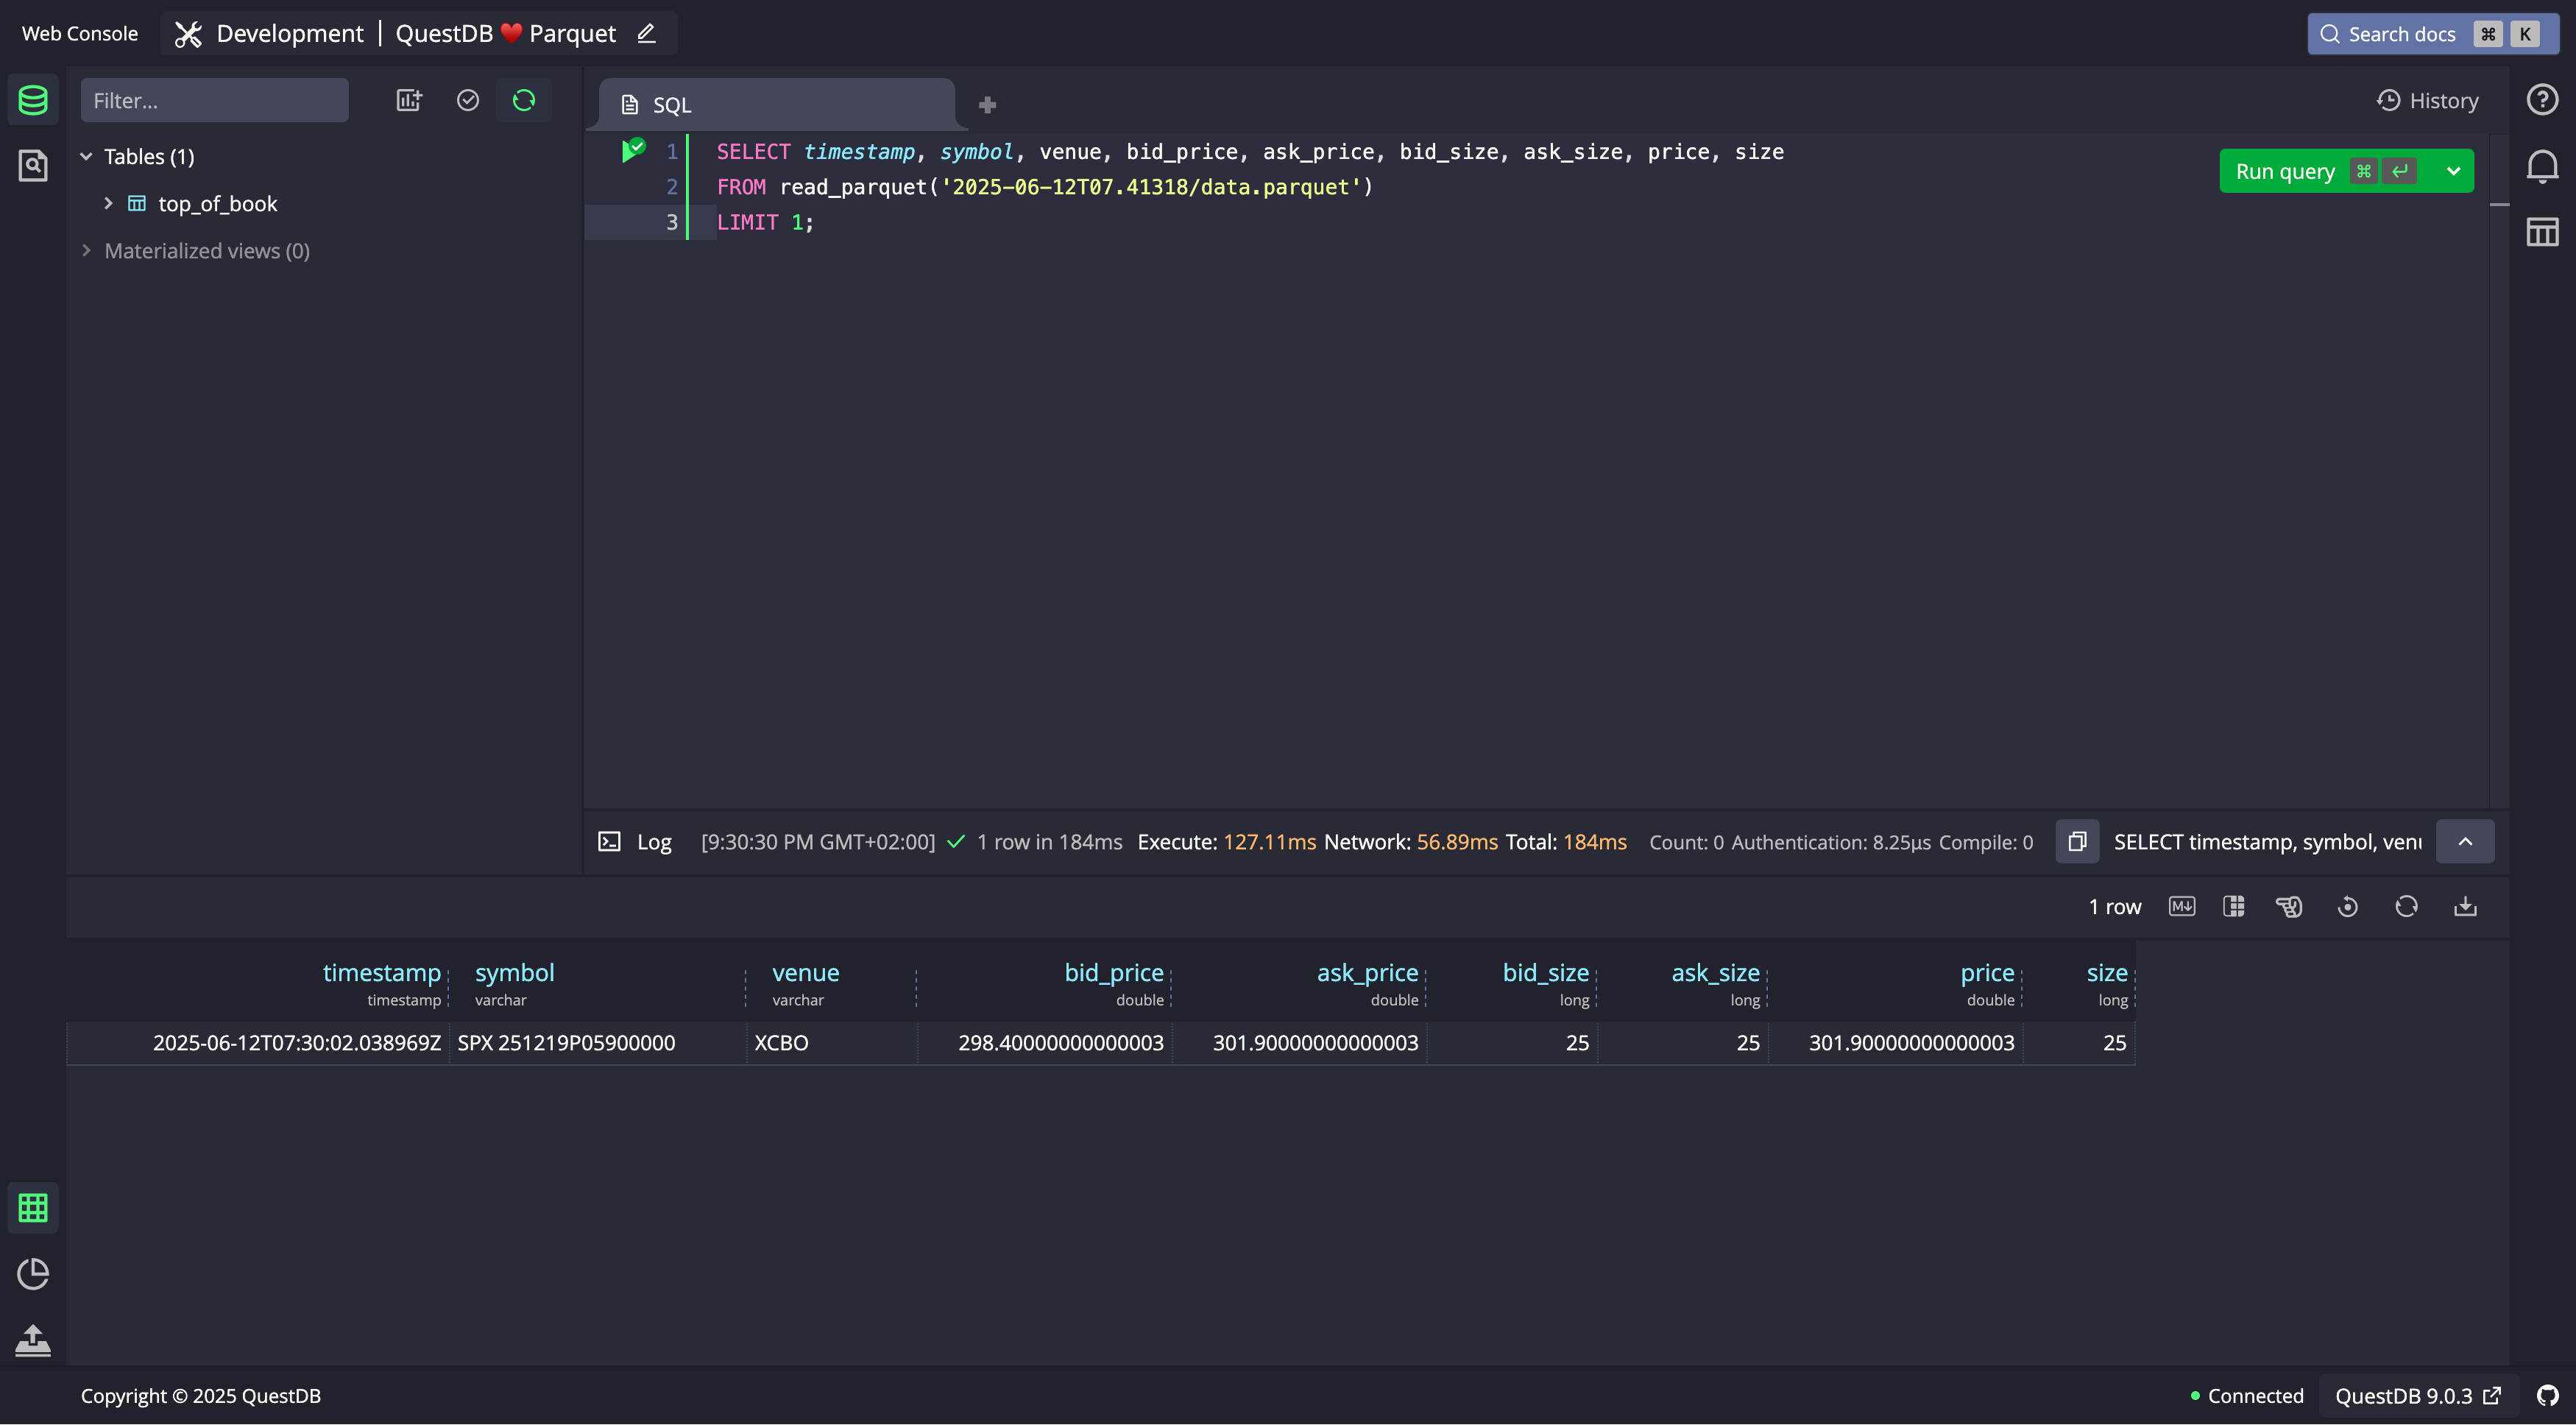Screen dimensions: 2576x1425
Task: Click the pointing hand move-column icon
Action: [2289, 907]
